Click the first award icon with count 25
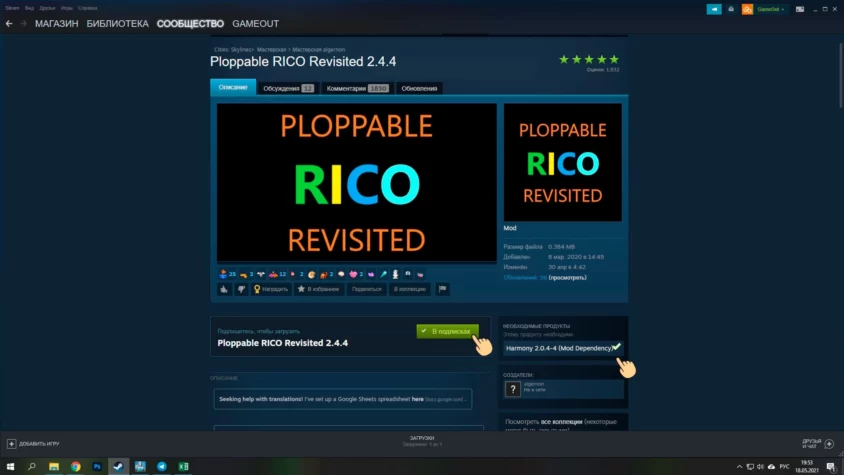 pyautogui.click(x=227, y=274)
